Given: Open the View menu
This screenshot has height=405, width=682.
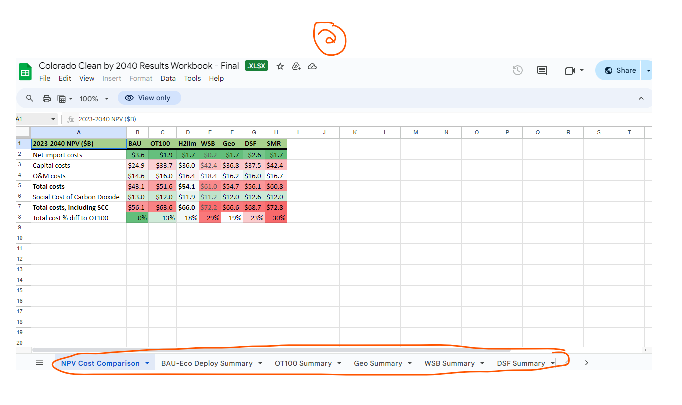Looking at the screenshot, I should click(x=87, y=79).
